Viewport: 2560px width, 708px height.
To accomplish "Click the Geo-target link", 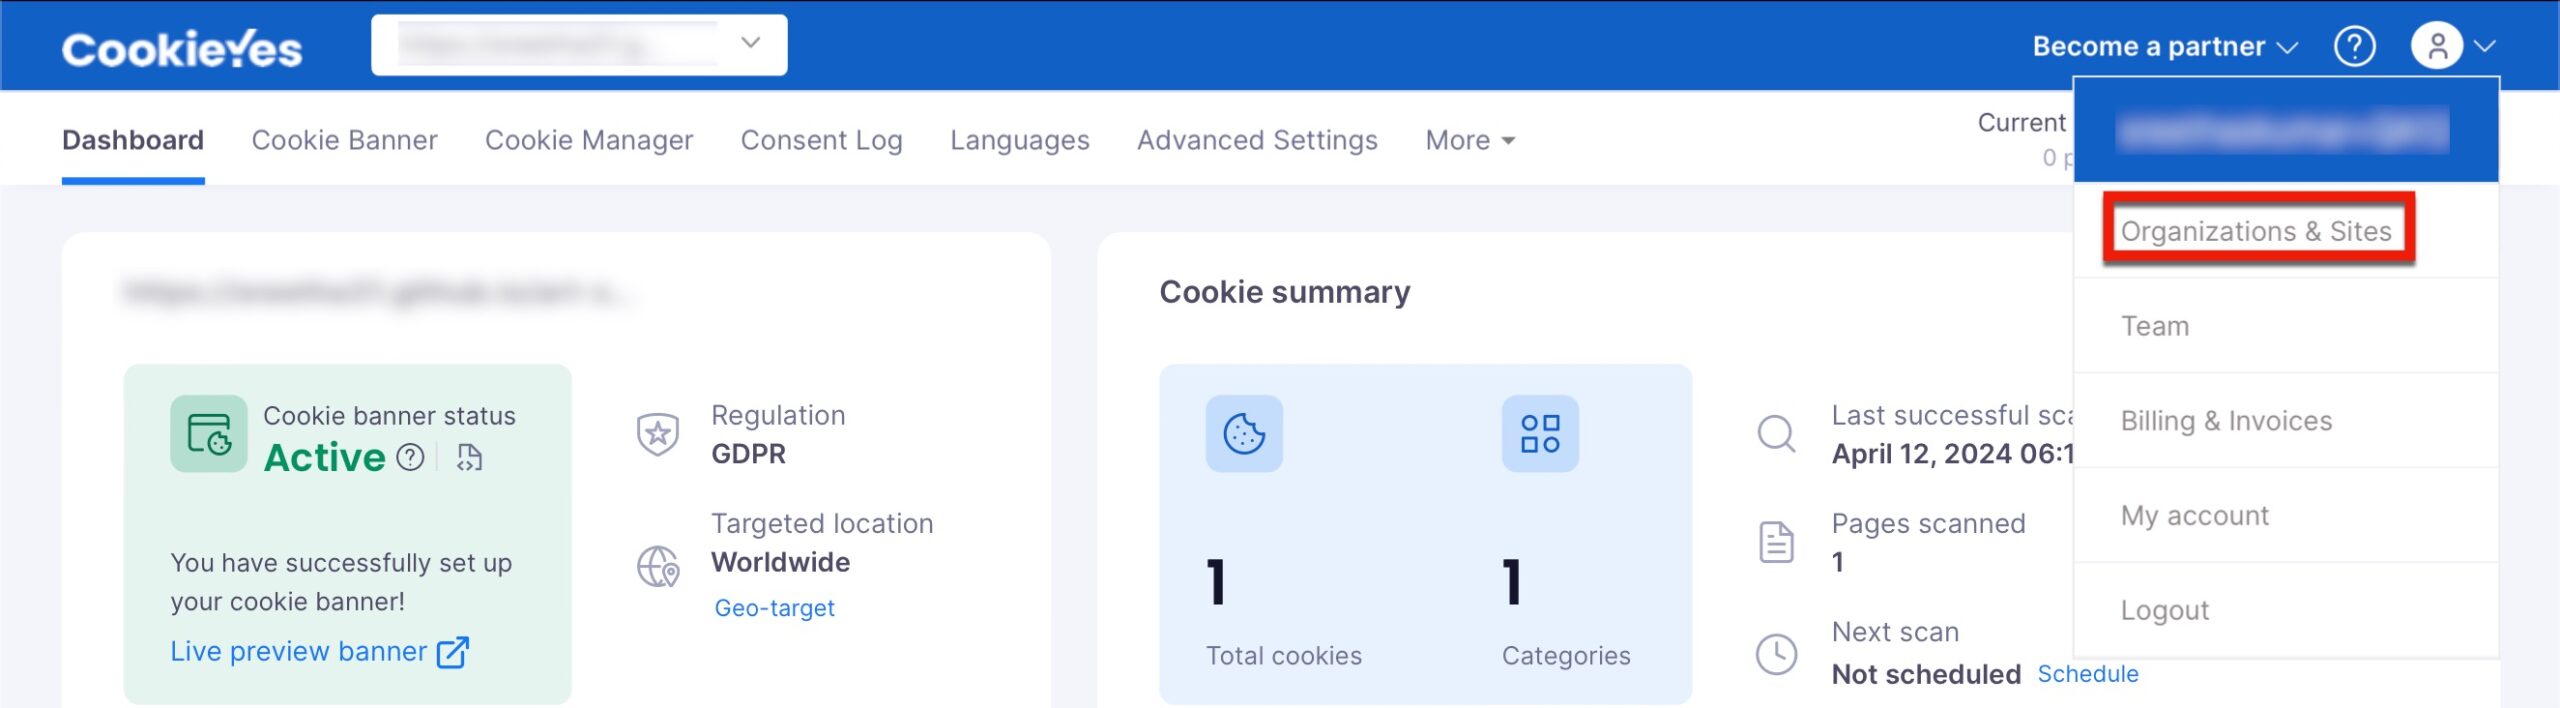I will [x=775, y=607].
